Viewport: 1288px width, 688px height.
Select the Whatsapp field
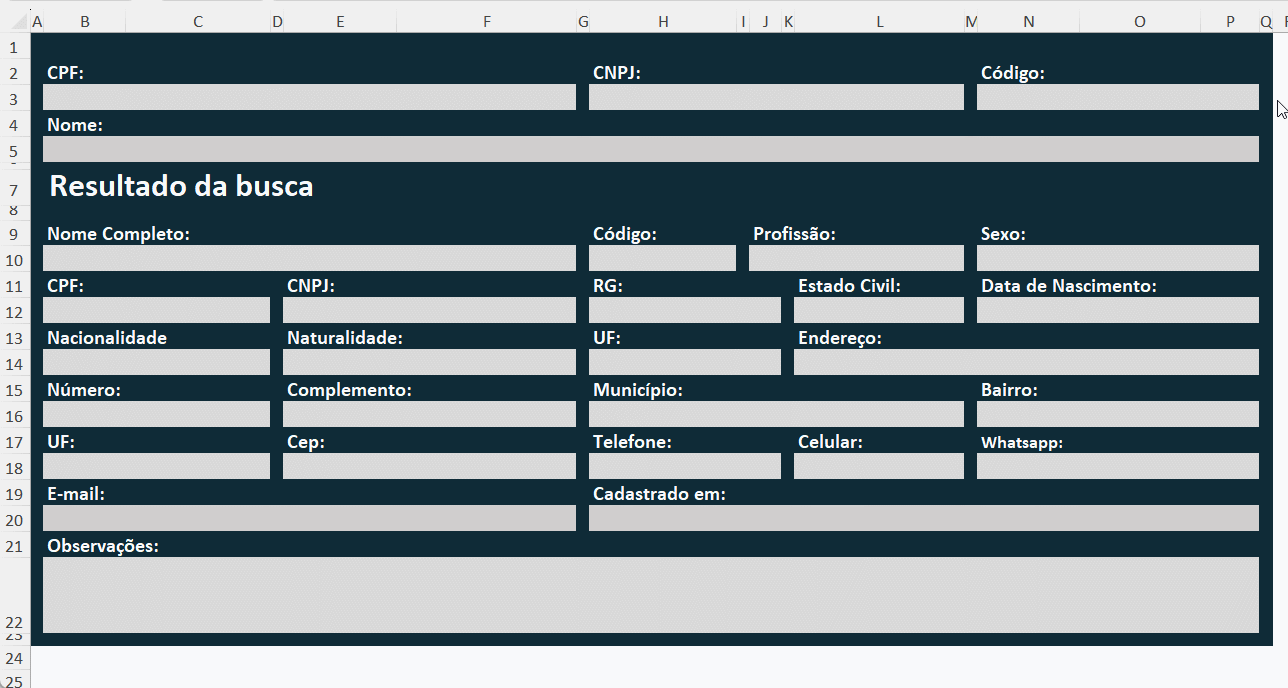(x=1117, y=466)
